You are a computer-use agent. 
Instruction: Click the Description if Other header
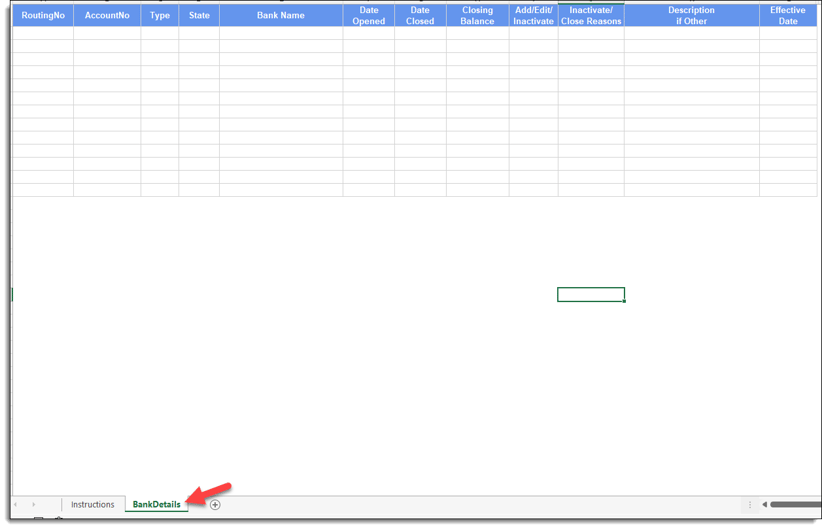(691, 16)
